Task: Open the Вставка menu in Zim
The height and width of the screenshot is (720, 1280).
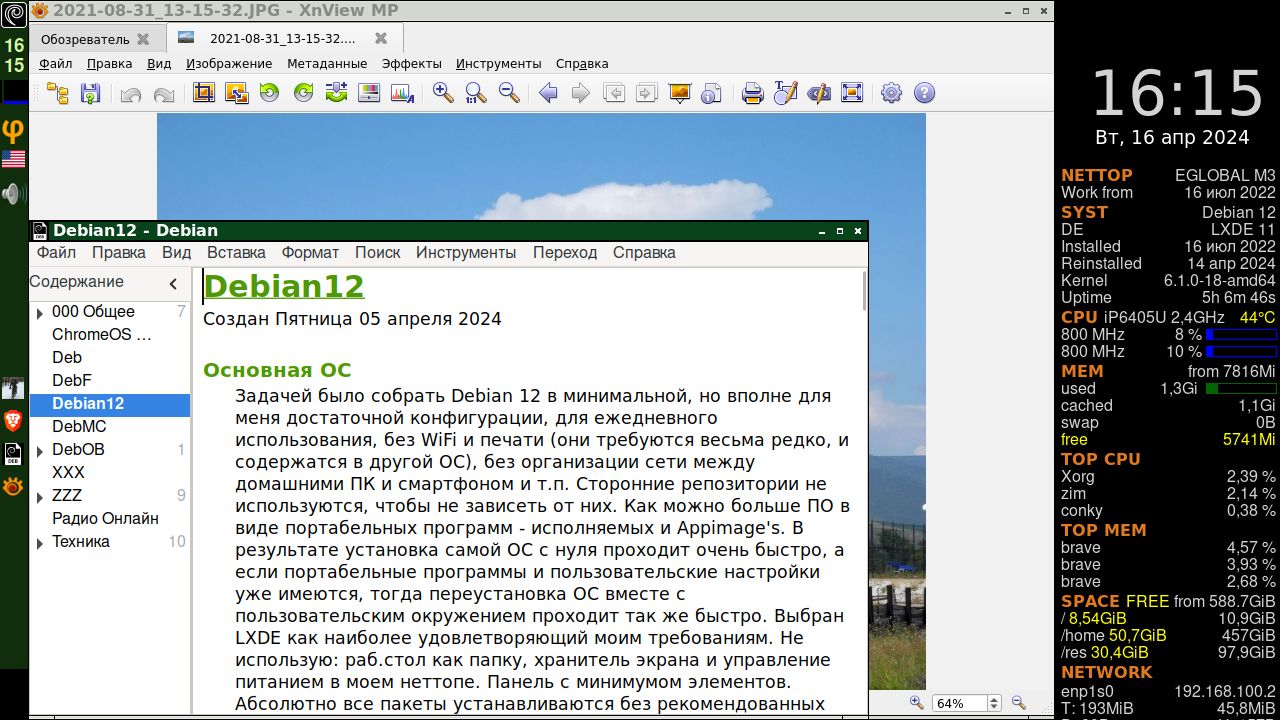Action: [236, 252]
